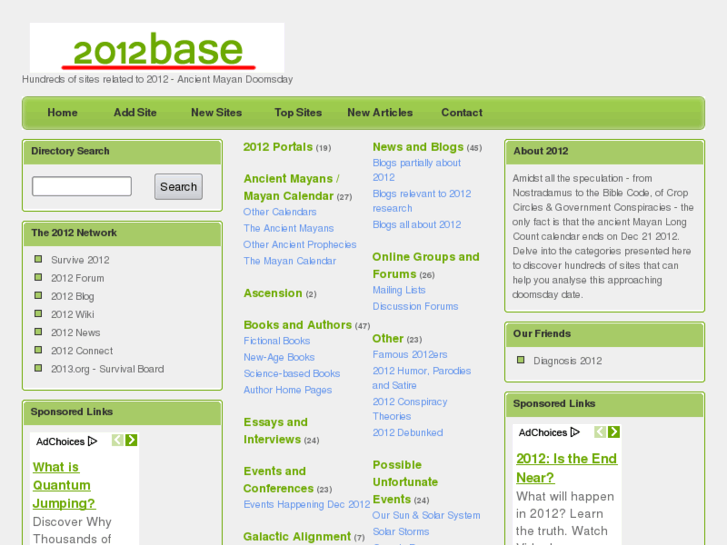Image resolution: width=727 pixels, height=545 pixels.
Task: Click the site tagline under the logo
Action: point(157,79)
